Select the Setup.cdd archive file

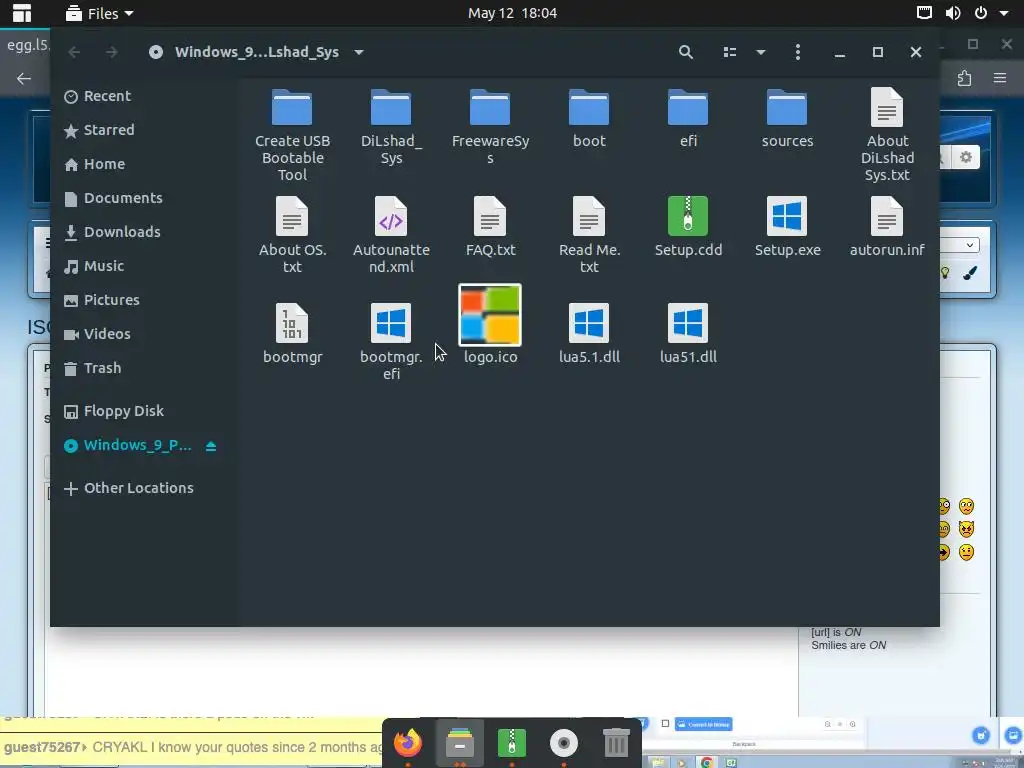point(688,226)
